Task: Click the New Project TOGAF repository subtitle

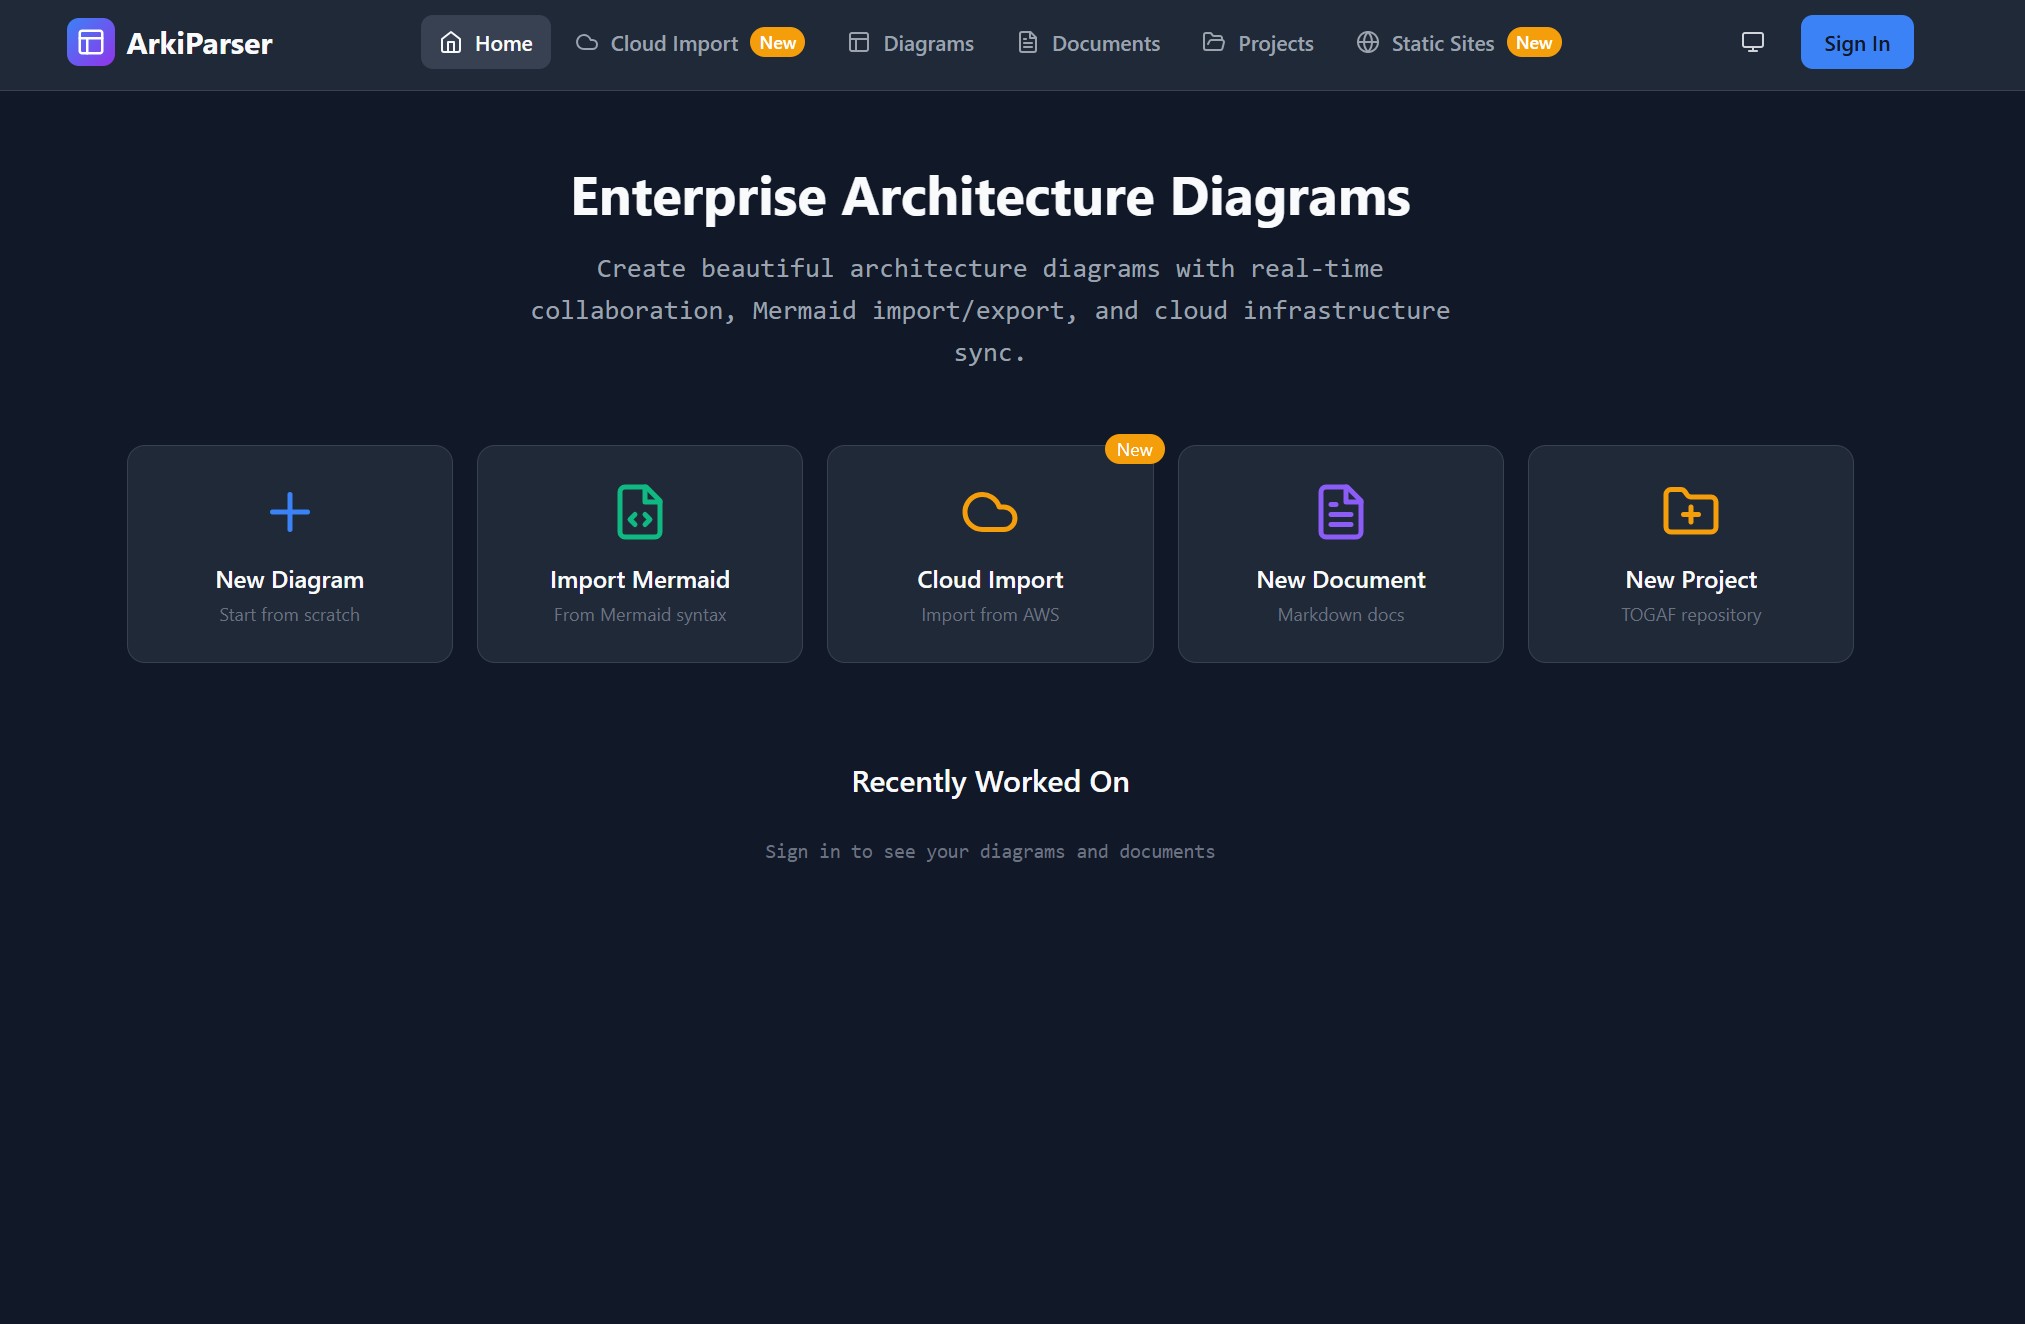Action: coord(1690,615)
